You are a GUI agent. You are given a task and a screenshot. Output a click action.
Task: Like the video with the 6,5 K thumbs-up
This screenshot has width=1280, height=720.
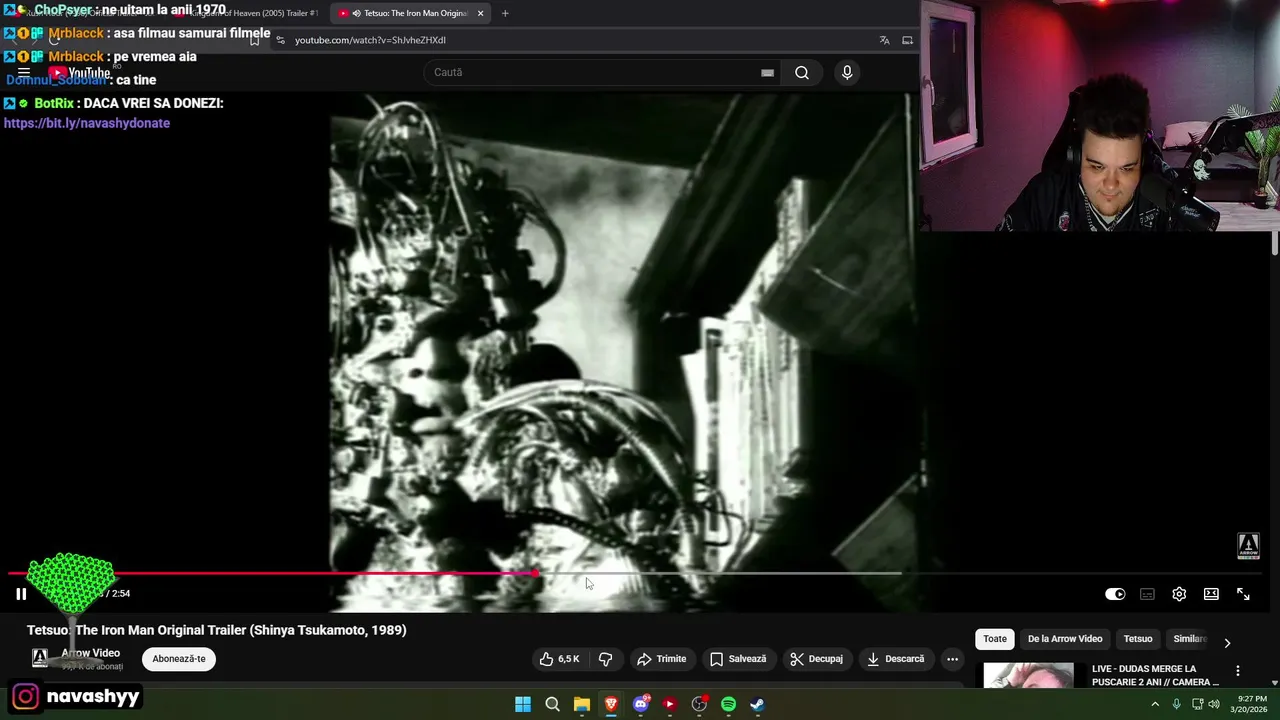[559, 659]
